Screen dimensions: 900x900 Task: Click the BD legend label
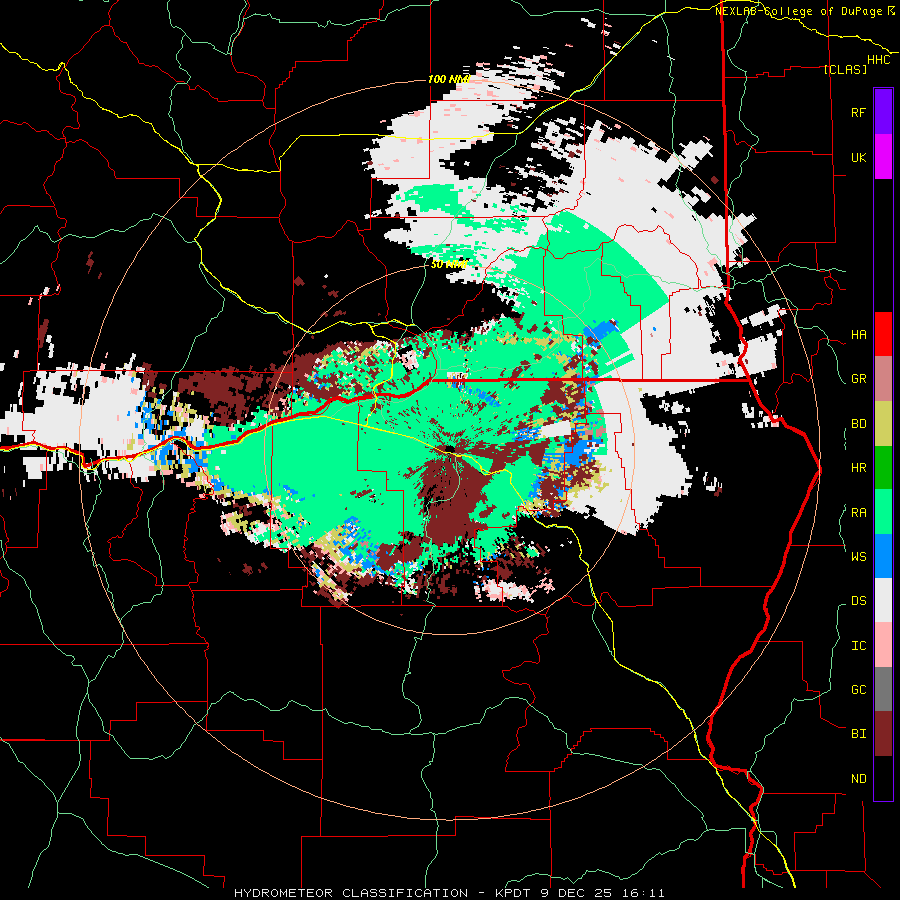click(x=858, y=424)
